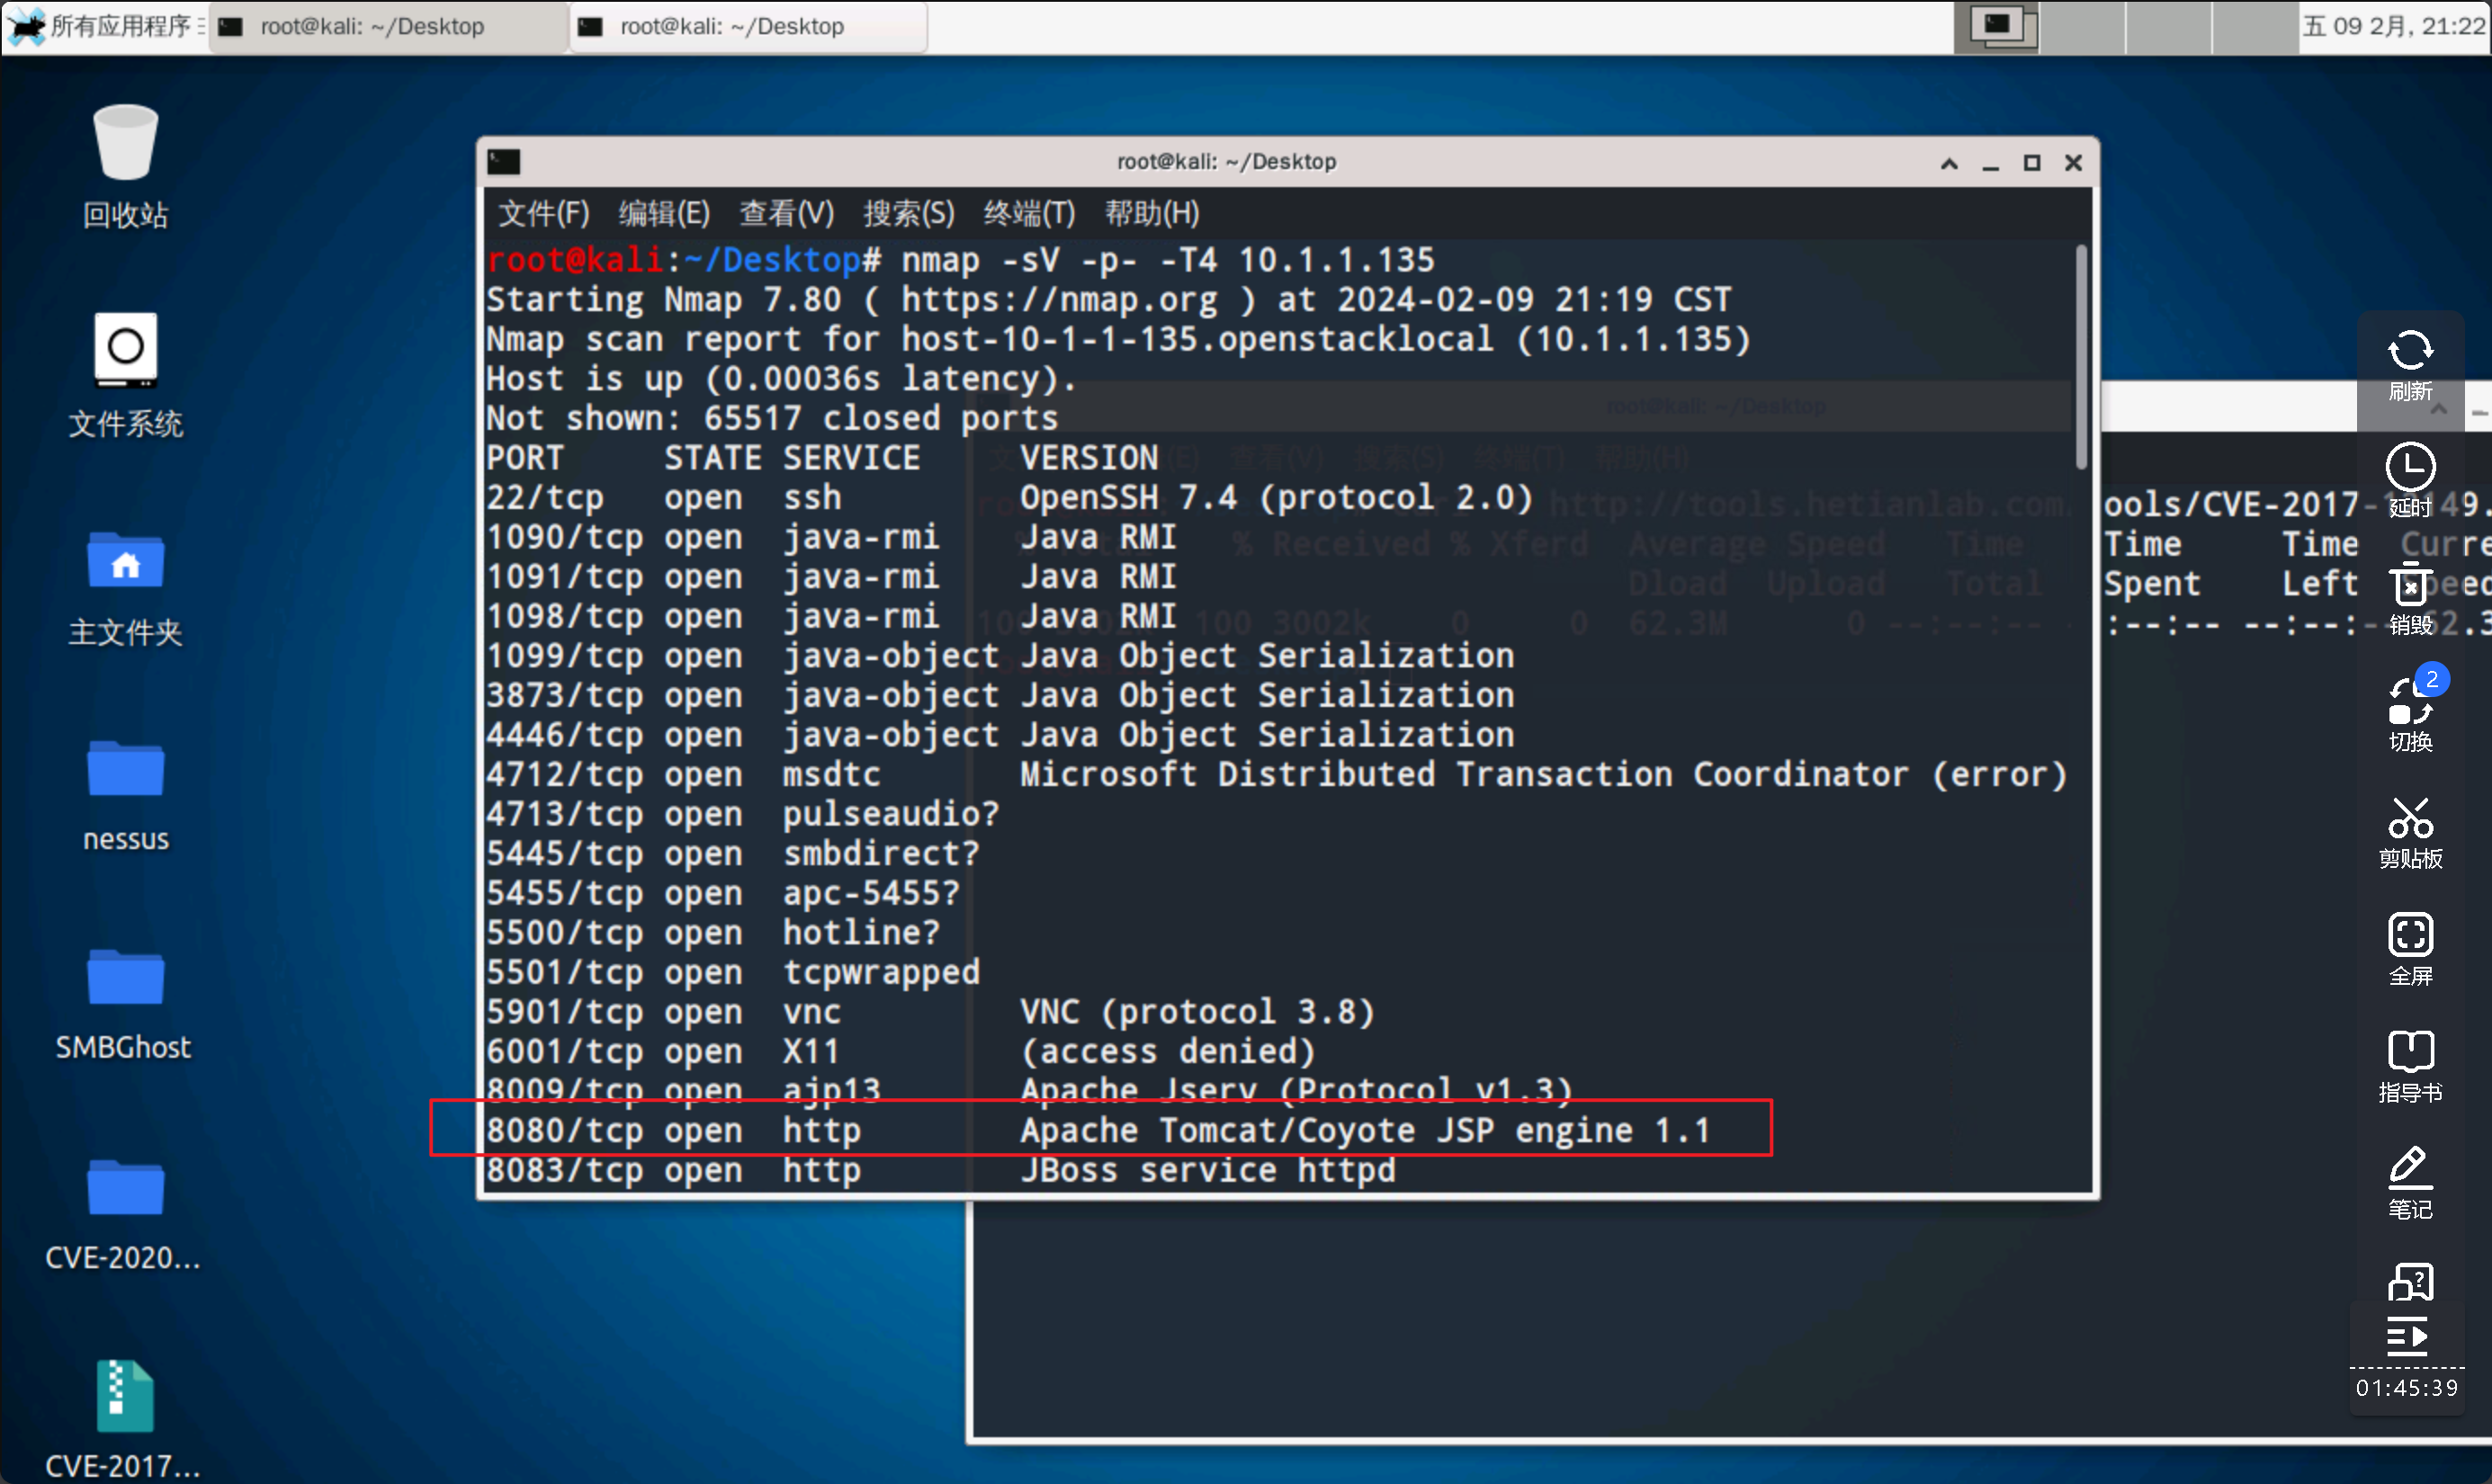Screen dimensions: 2492x1484
Task: Click the 刷新 refresh icon in the sidebar
Action: click(x=2409, y=352)
